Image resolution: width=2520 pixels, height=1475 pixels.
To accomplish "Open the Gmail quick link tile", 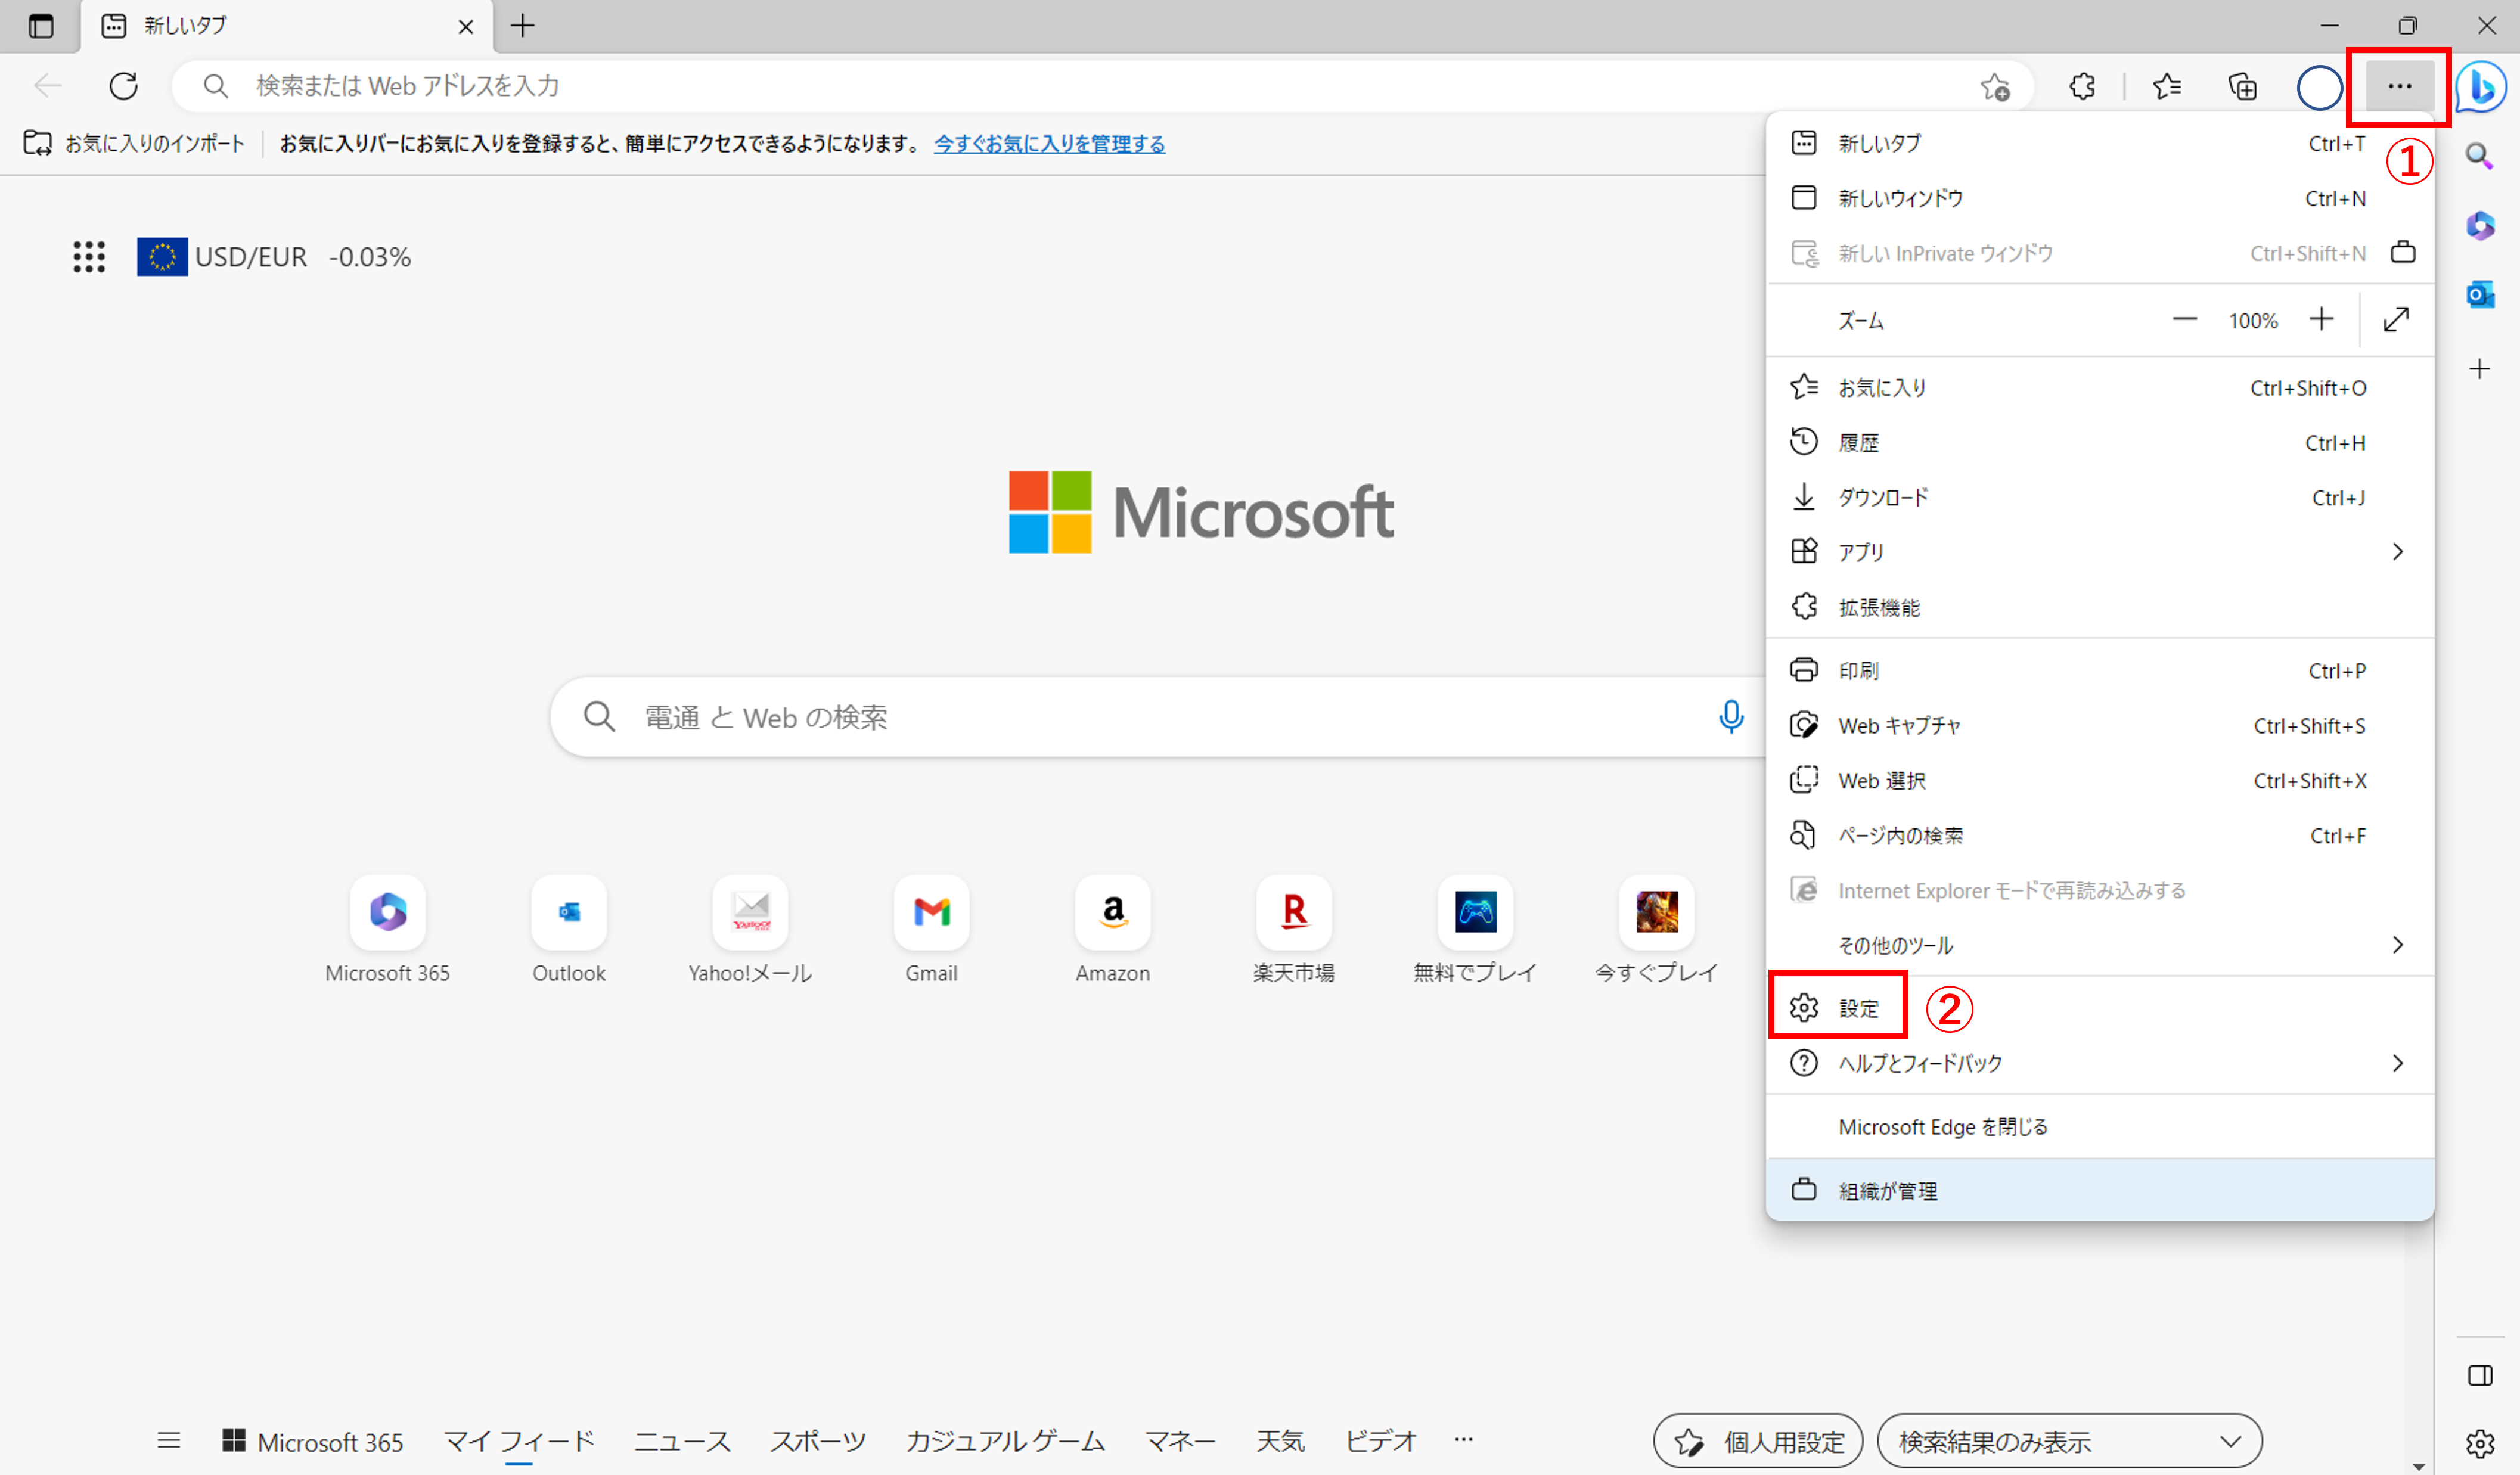I will point(931,930).
